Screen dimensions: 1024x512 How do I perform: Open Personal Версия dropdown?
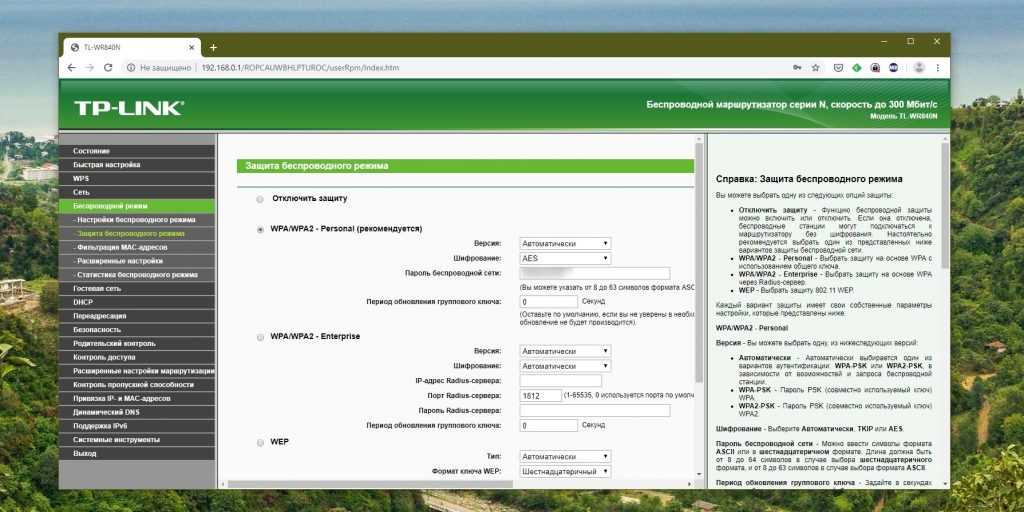tap(565, 243)
